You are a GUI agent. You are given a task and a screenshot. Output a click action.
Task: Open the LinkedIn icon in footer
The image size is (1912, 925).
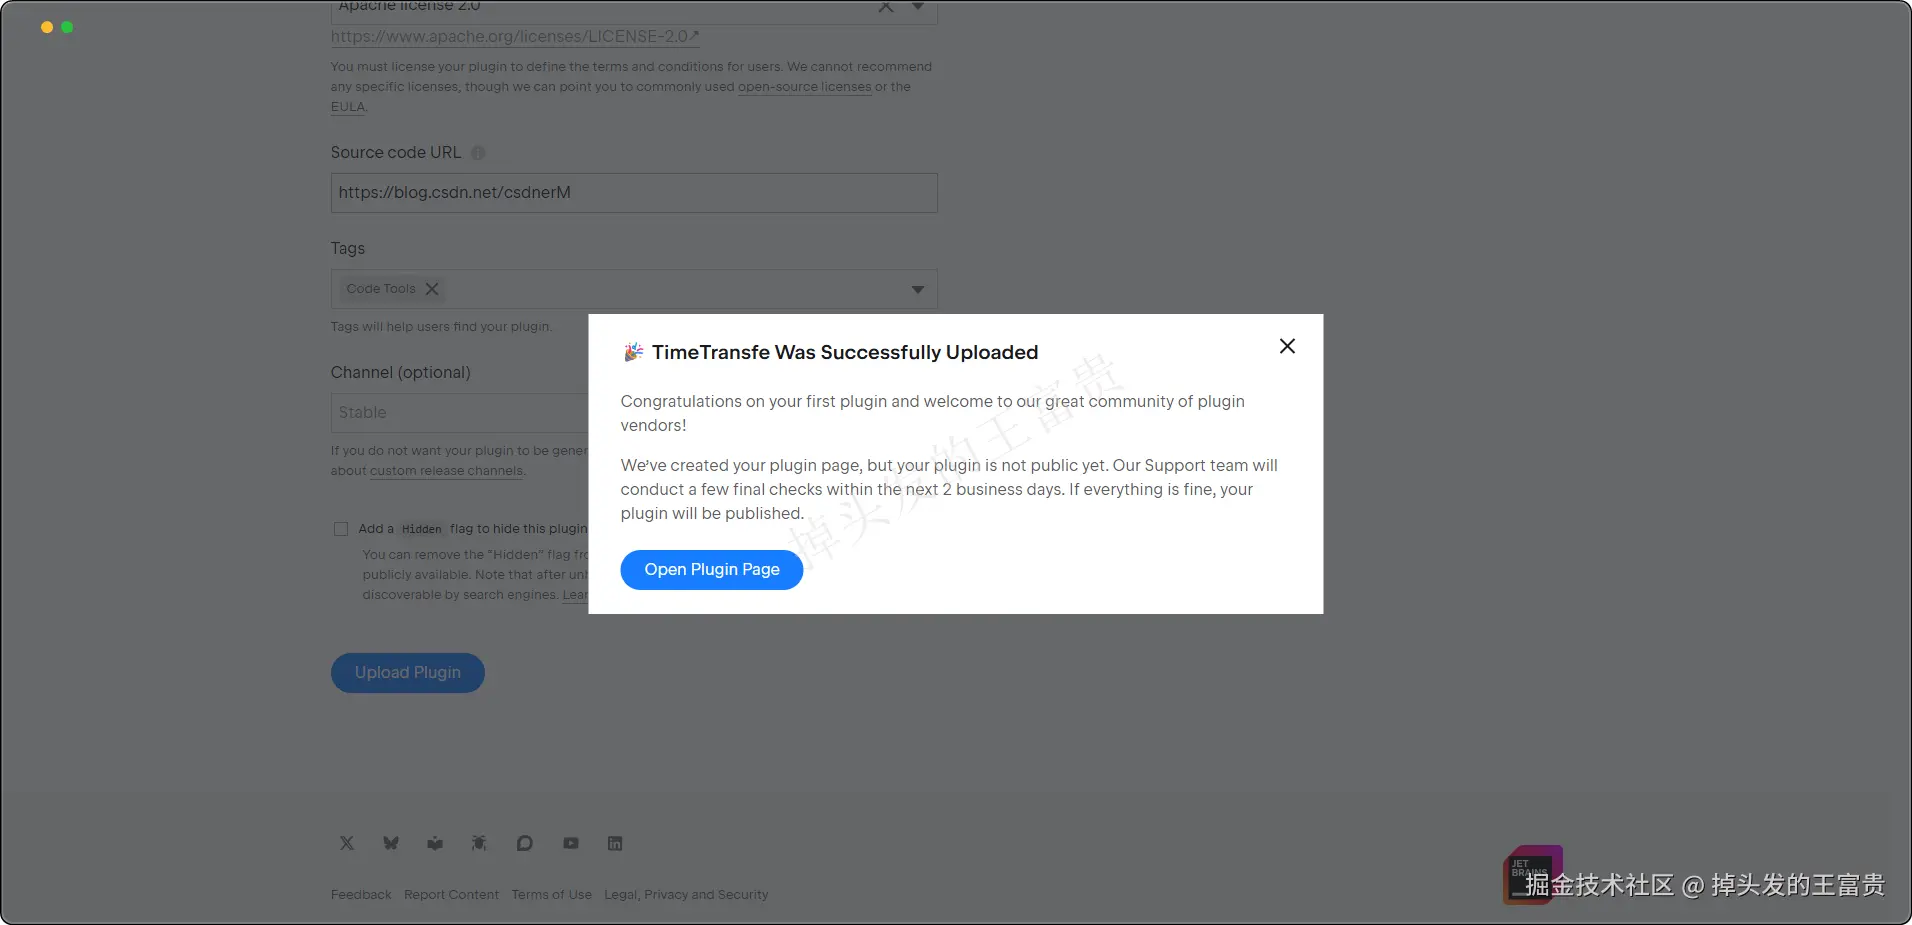pyautogui.click(x=615, y=843)
